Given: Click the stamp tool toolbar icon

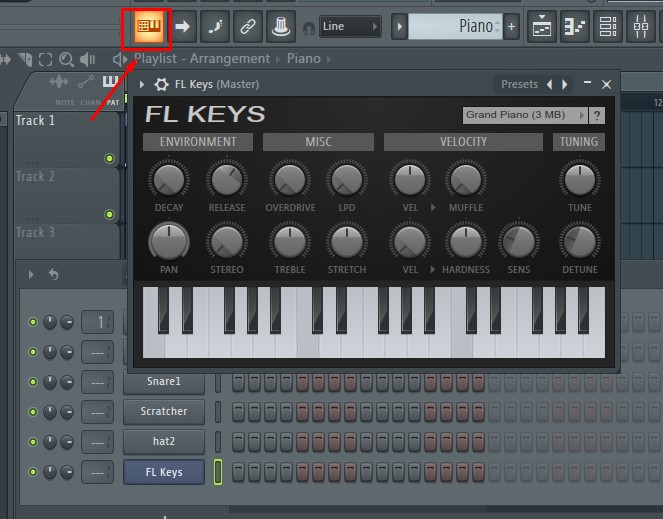Looking at the screenshot, I should coord(281,27).
